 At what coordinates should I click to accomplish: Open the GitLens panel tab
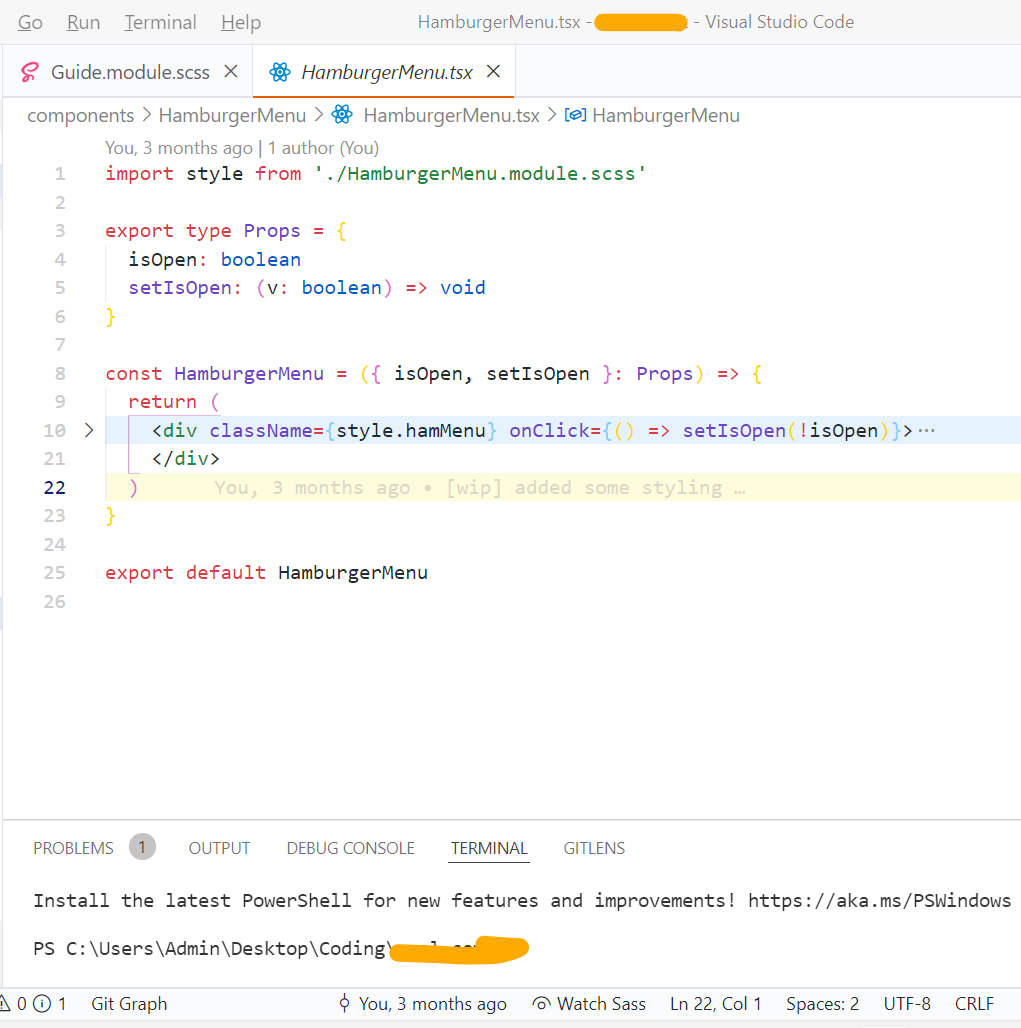click(594, 848)
